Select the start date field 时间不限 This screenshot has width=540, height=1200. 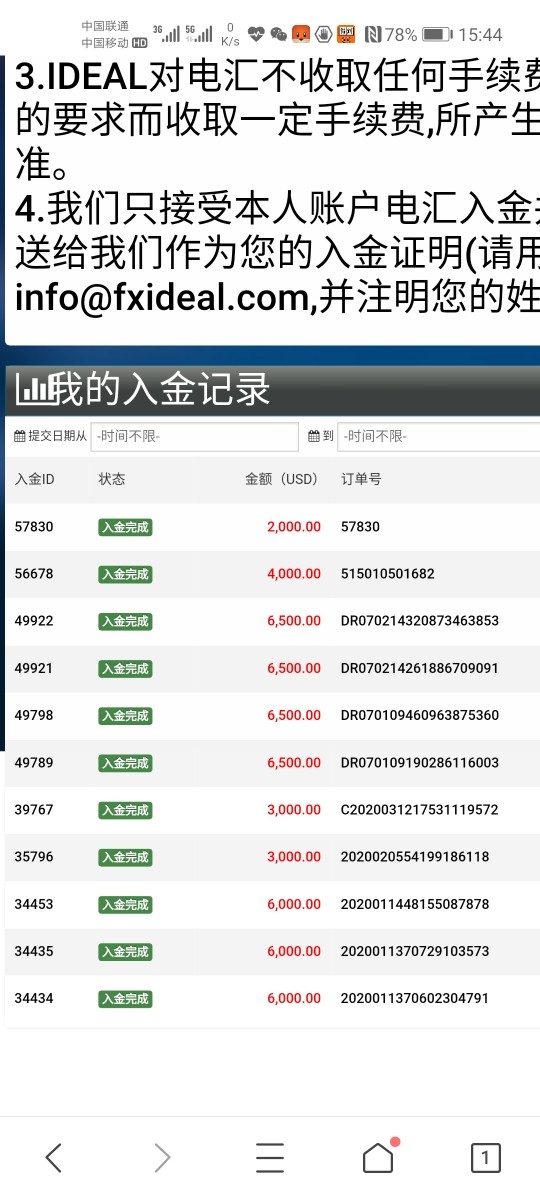click(x=195, y=437)
